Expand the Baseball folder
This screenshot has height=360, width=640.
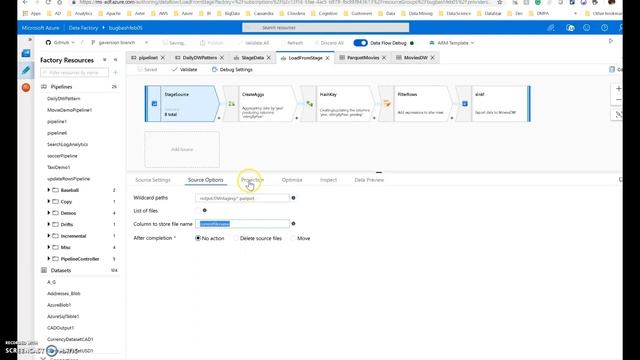pos(49,190)
